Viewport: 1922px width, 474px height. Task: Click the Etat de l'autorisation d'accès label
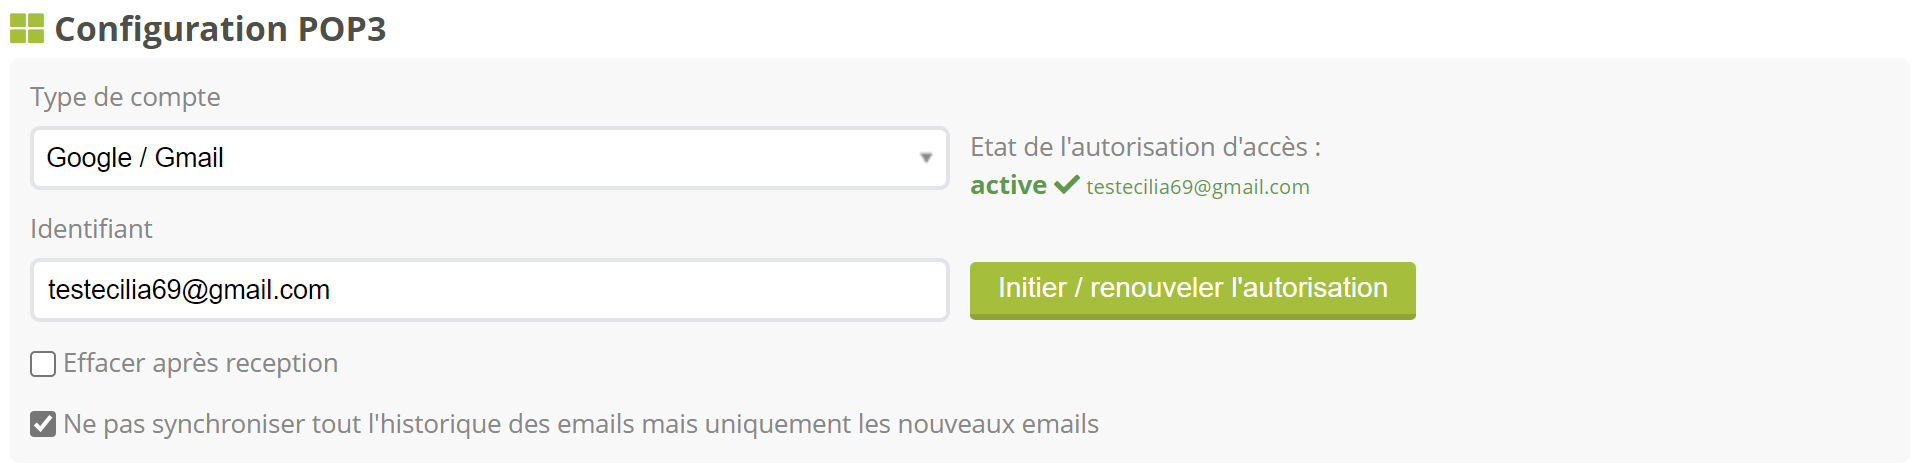[x=1145, y=147]
